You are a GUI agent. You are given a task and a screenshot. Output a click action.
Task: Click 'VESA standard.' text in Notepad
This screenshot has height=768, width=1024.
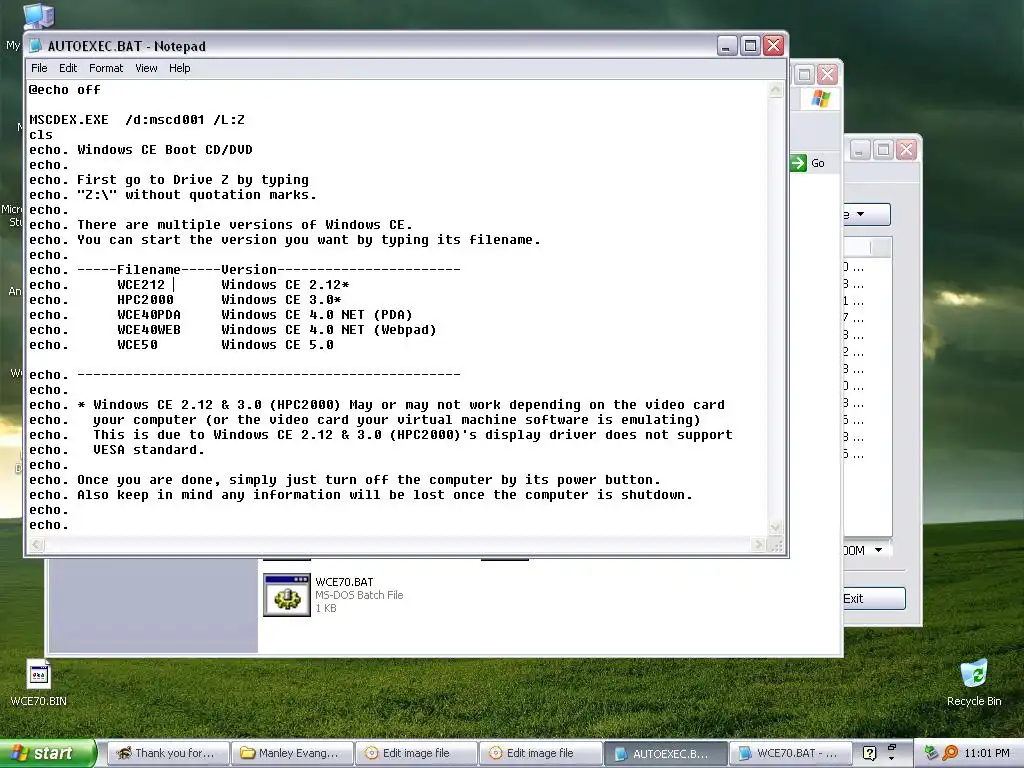tap(148, 450)
